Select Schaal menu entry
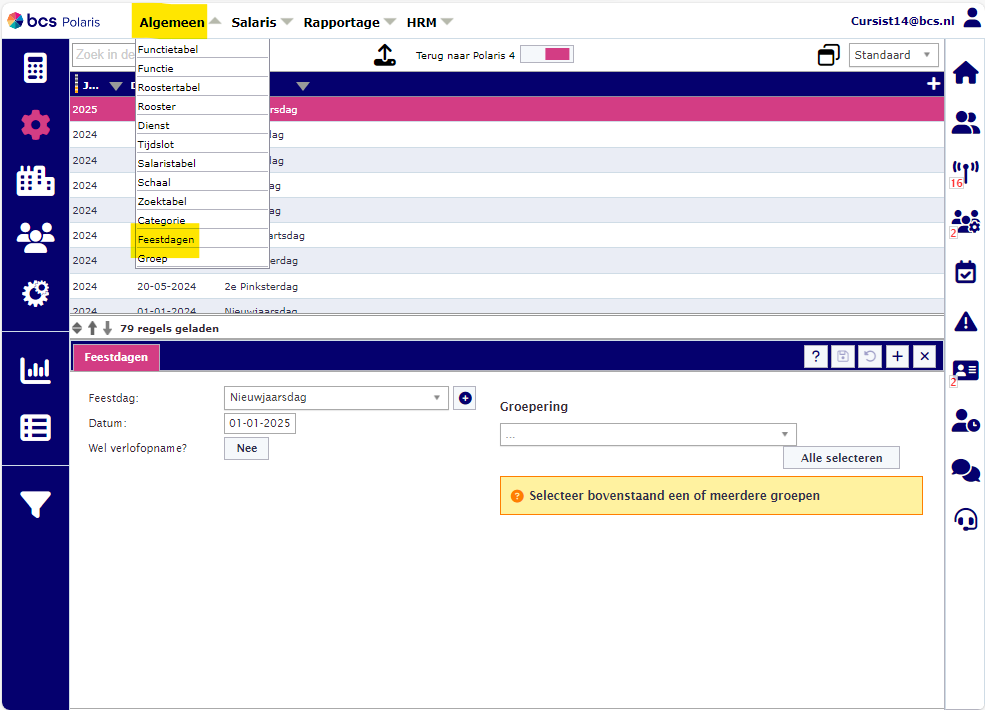The height and width of the screenshot is (710, 985). 202,182
